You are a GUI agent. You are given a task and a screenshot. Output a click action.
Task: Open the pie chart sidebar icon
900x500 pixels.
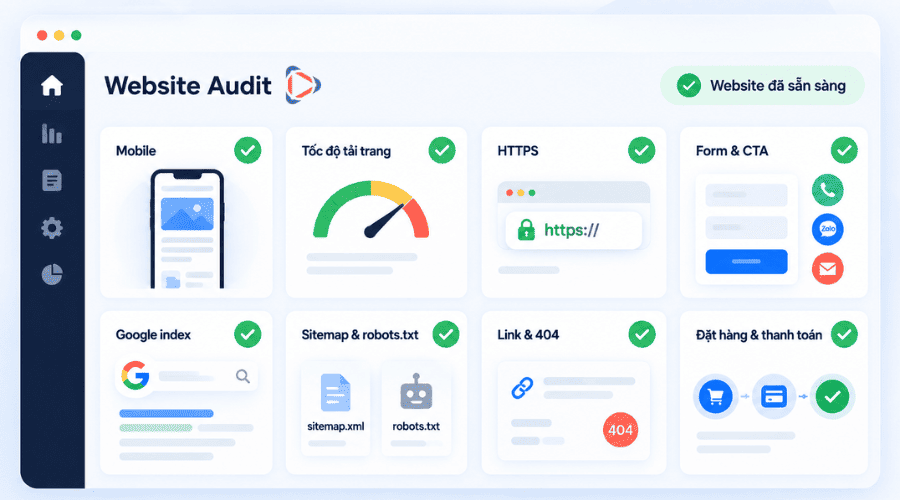52,274
